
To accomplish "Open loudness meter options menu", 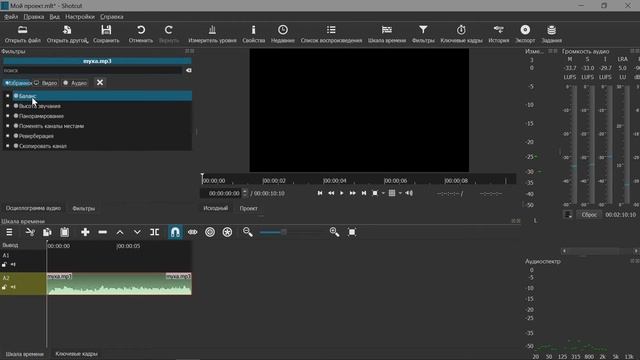I will [x=567, y=215].
